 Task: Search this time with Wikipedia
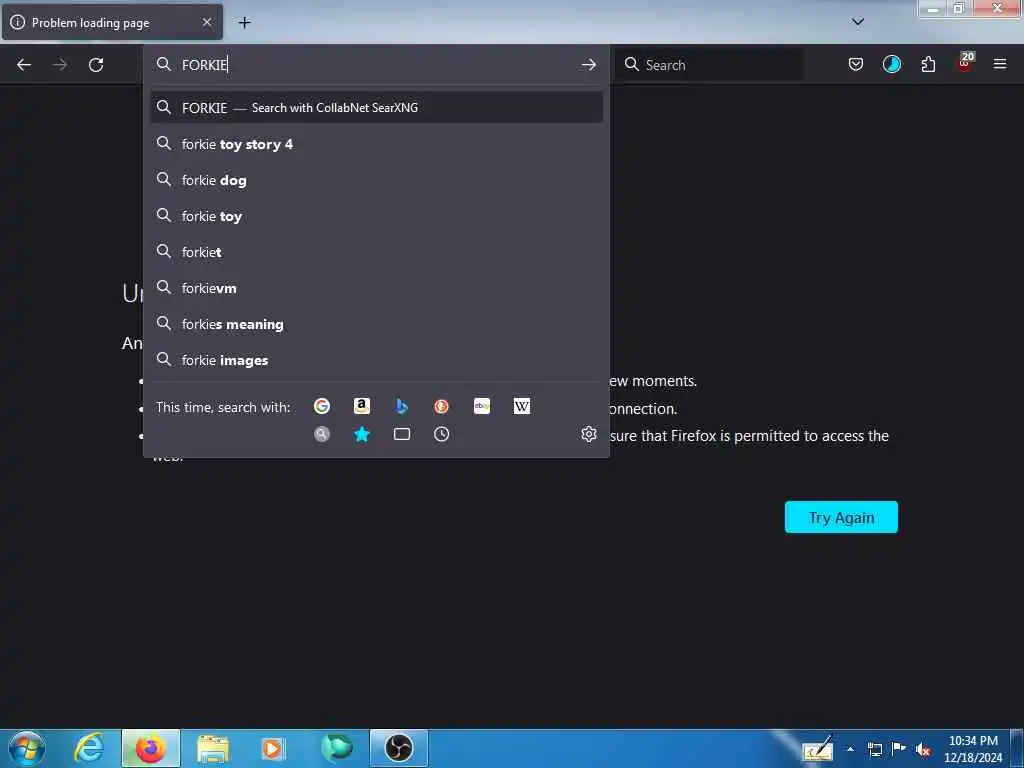[522, 406]
